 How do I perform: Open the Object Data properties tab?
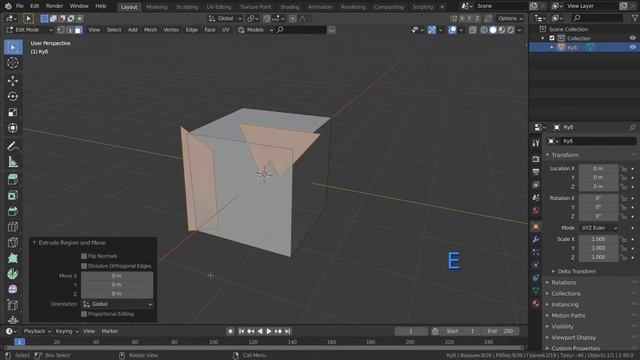(536, 291)
